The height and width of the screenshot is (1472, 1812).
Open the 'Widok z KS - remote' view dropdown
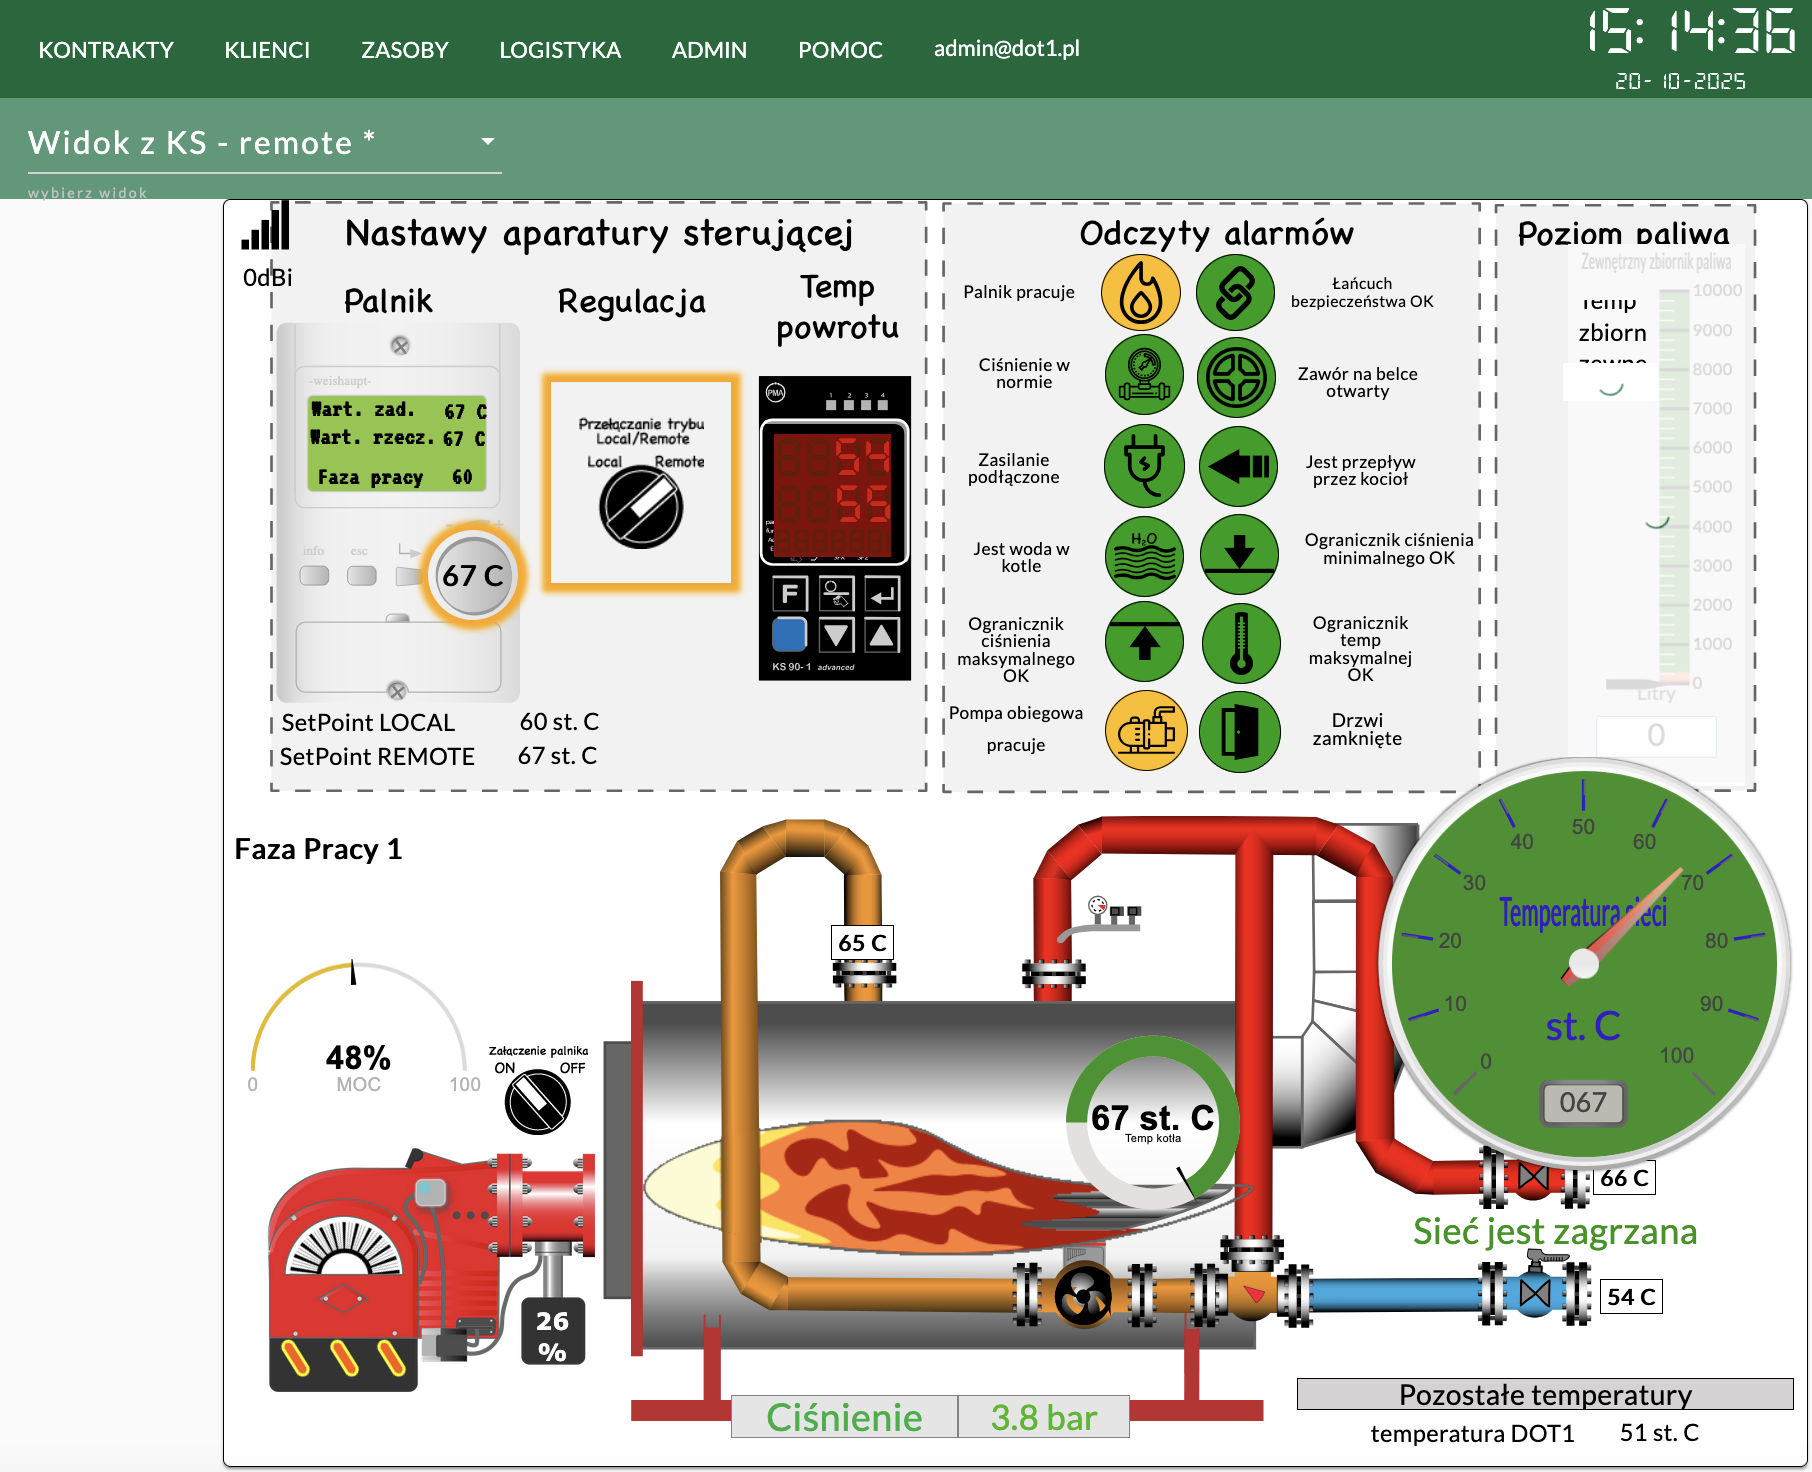pyautogui.click(x=487, y=142)
